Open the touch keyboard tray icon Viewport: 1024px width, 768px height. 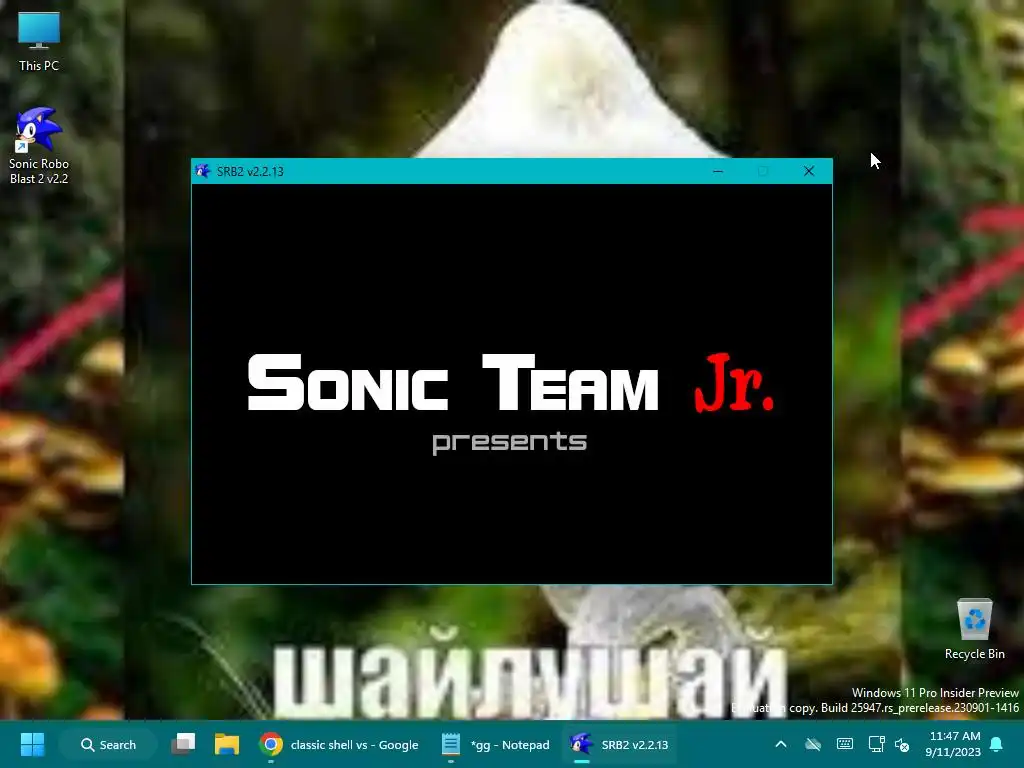(844, 744)
